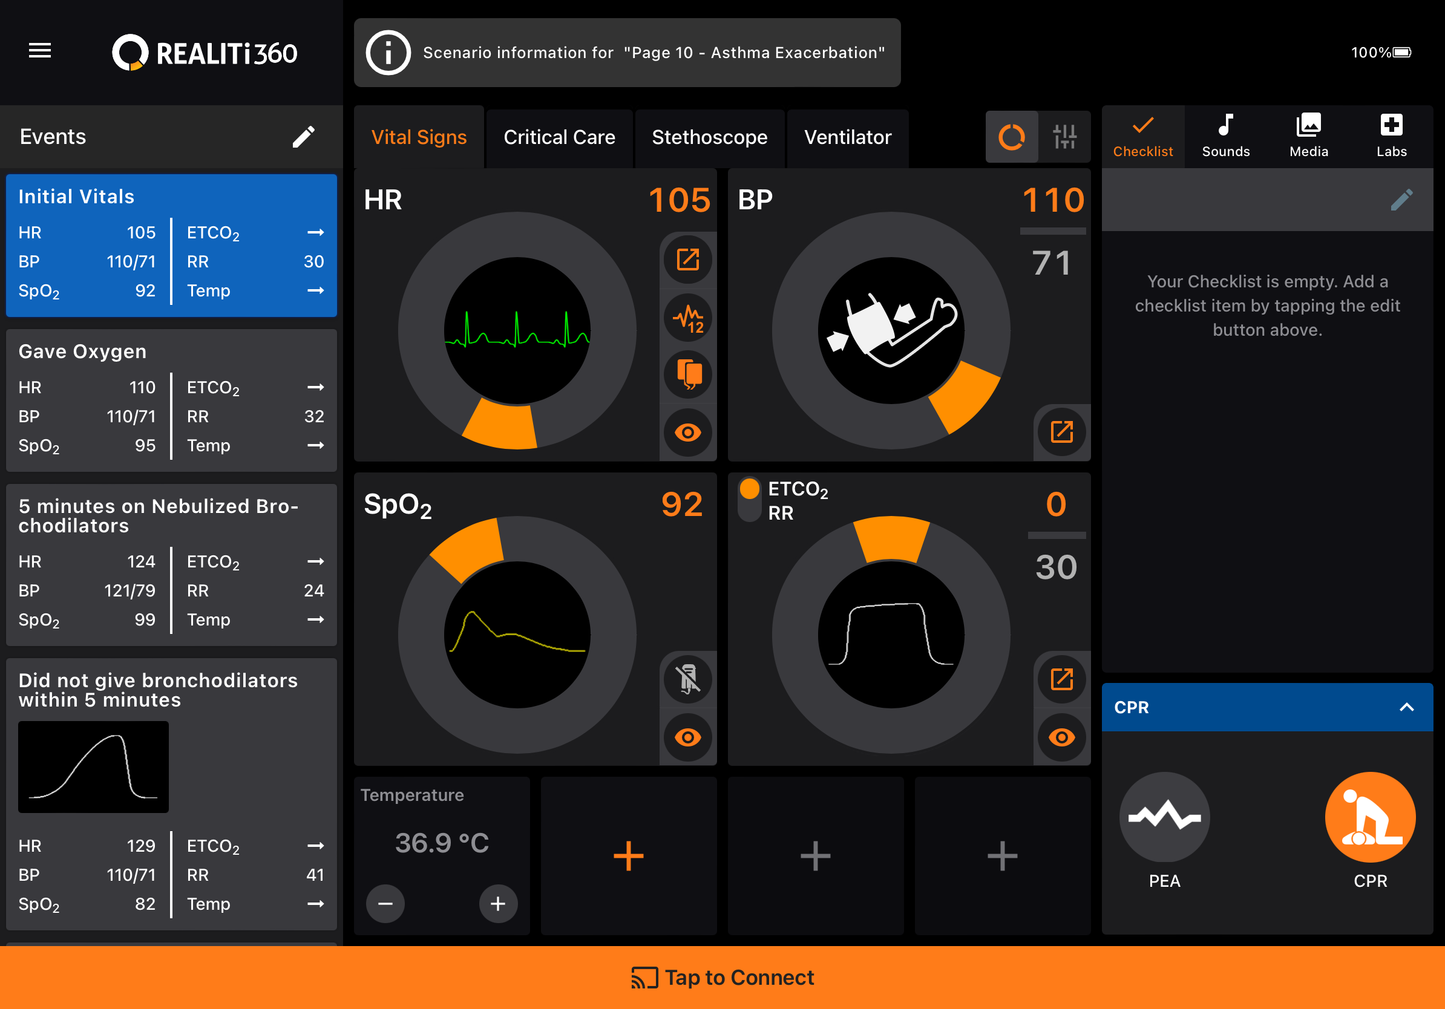The image size is (1445, 1009).
Task: Toggle the SpO2 probe sensor icon
Action: point(688,679)
